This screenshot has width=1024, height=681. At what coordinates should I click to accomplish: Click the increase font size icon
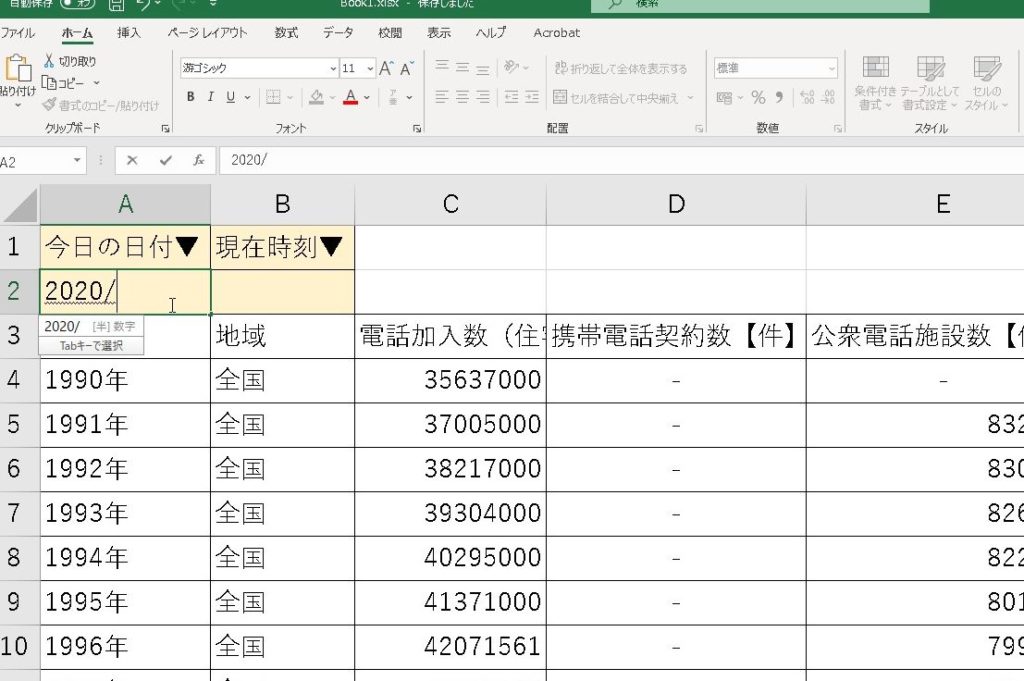pyautogui.click(x=385, y=69)
